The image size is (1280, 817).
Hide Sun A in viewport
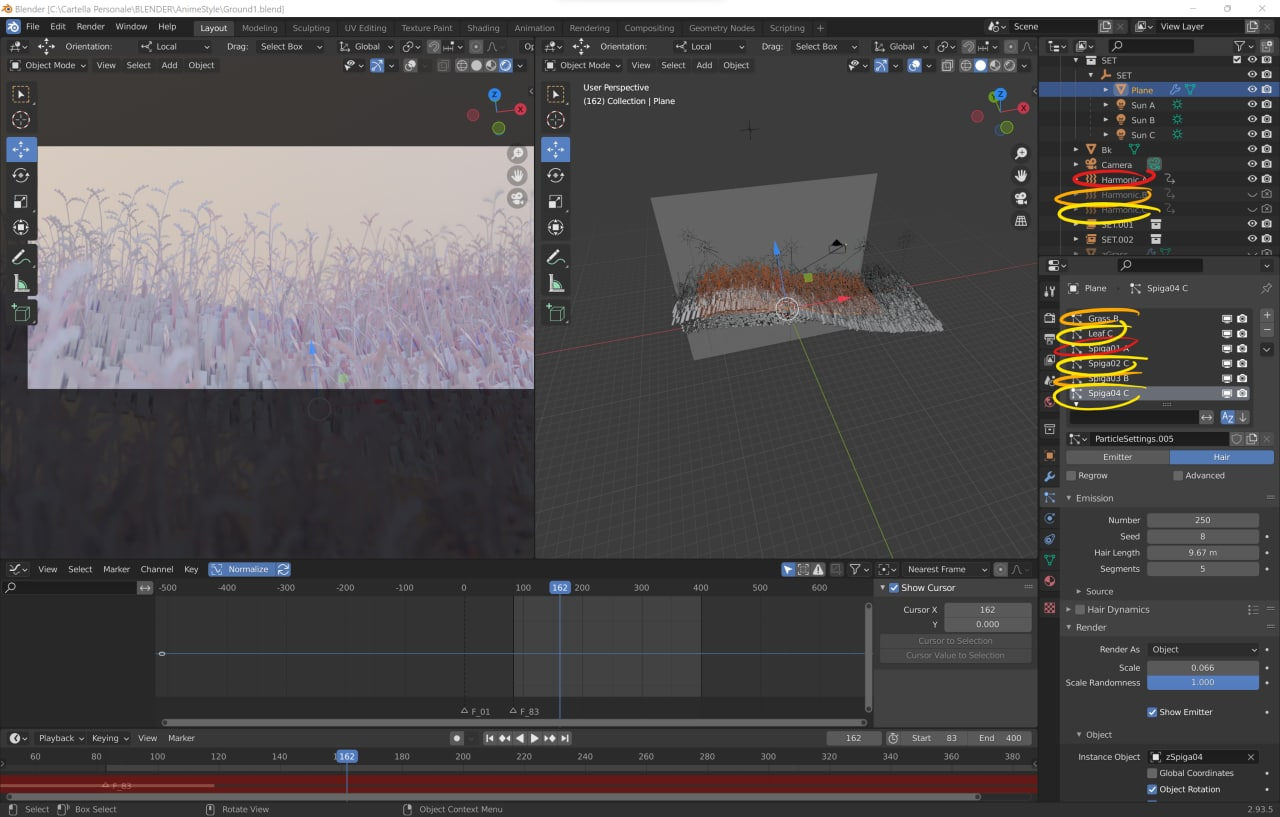[x=1252, y=105]
